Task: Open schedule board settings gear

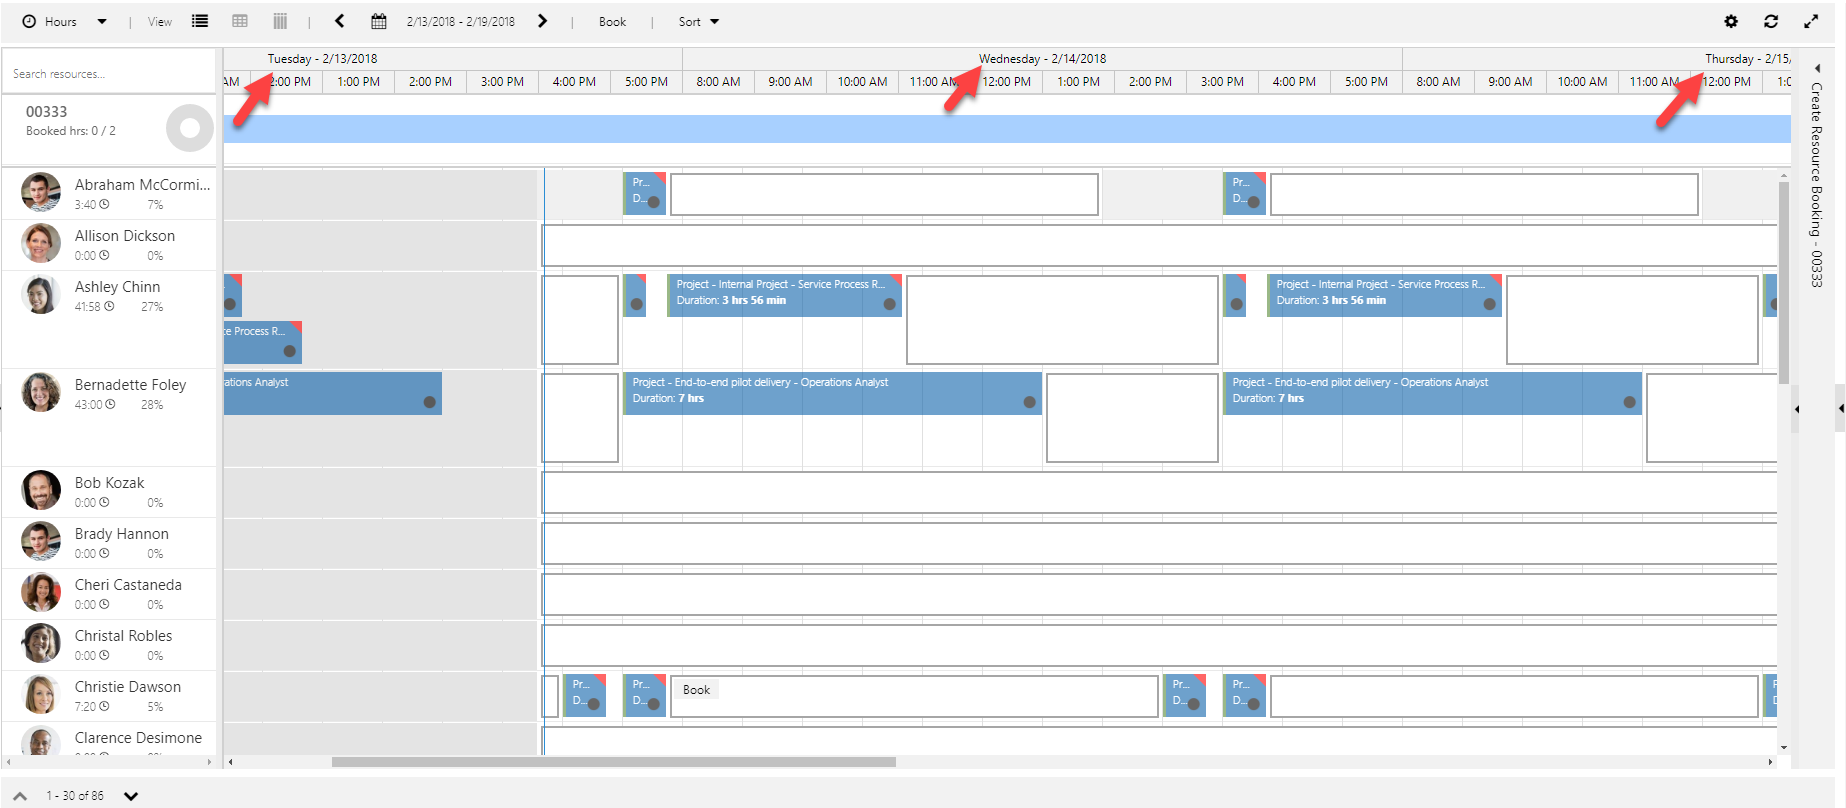Action: click(1731, 21)
